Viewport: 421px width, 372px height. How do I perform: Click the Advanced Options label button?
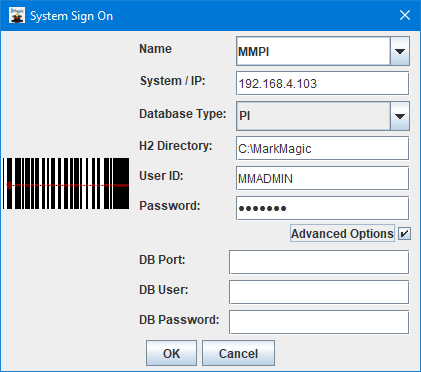342,233
